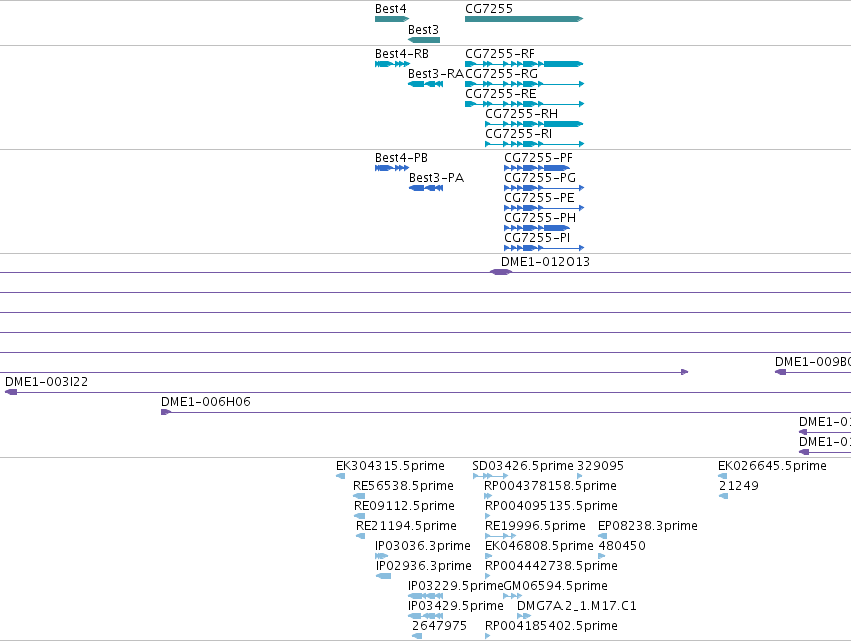
Task: Click the 329095 EST arrow
Action: (580, 477)
